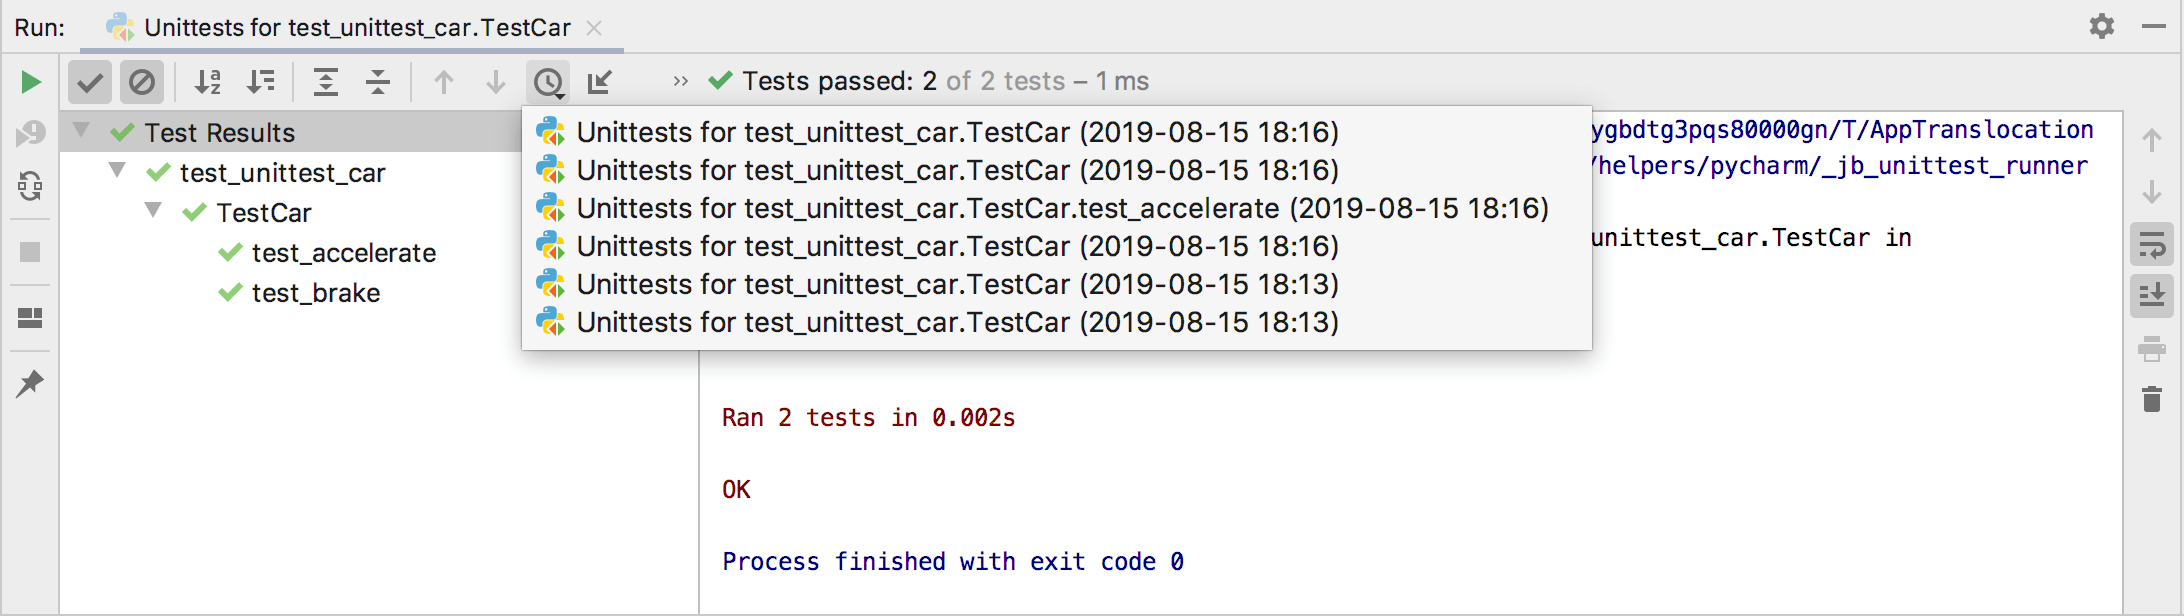Image resolution: width=2184 pixels, height=616 pixels.
Task: Click the Import Tests from File icon
Action: tap(599, 82)
